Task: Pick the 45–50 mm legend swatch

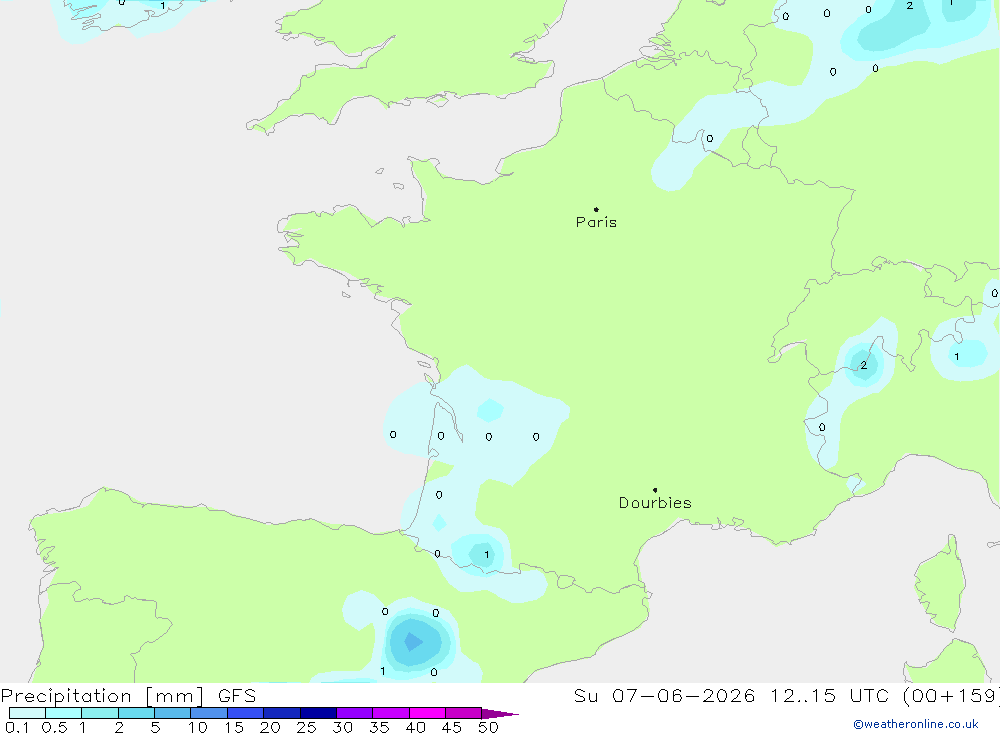Action: pyautogui.click(x=464, y=713)
